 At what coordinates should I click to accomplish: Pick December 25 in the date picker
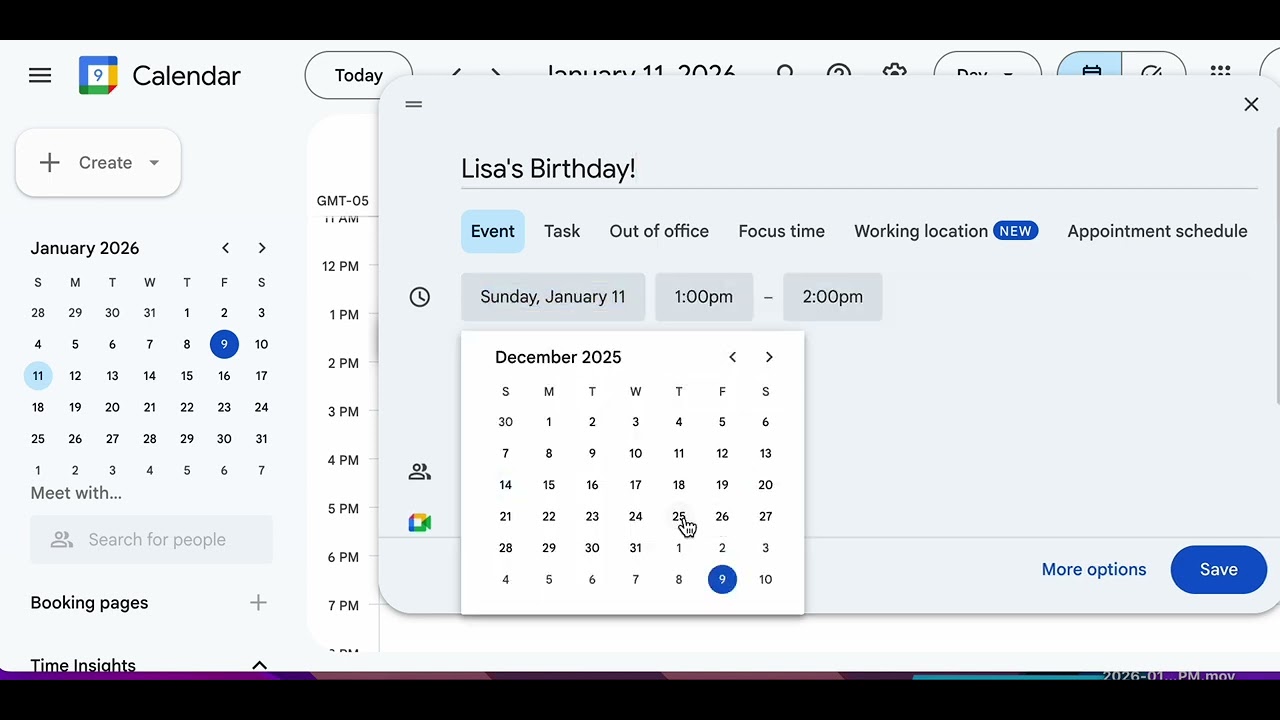click(679, 517)
